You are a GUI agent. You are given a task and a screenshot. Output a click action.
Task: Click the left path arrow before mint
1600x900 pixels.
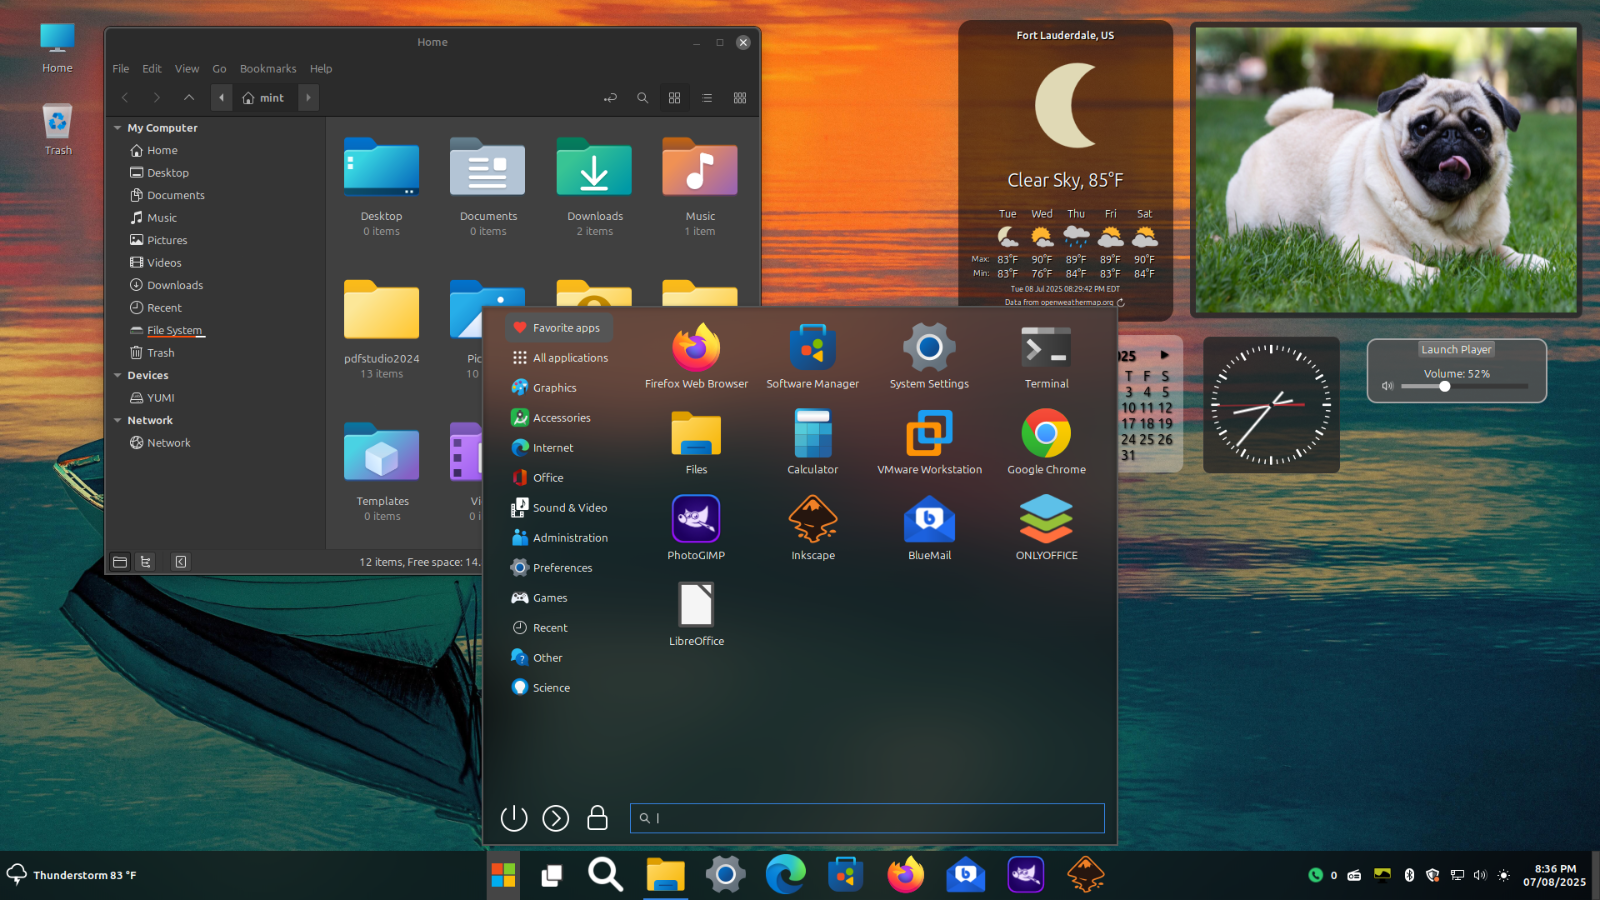[221, 98]
